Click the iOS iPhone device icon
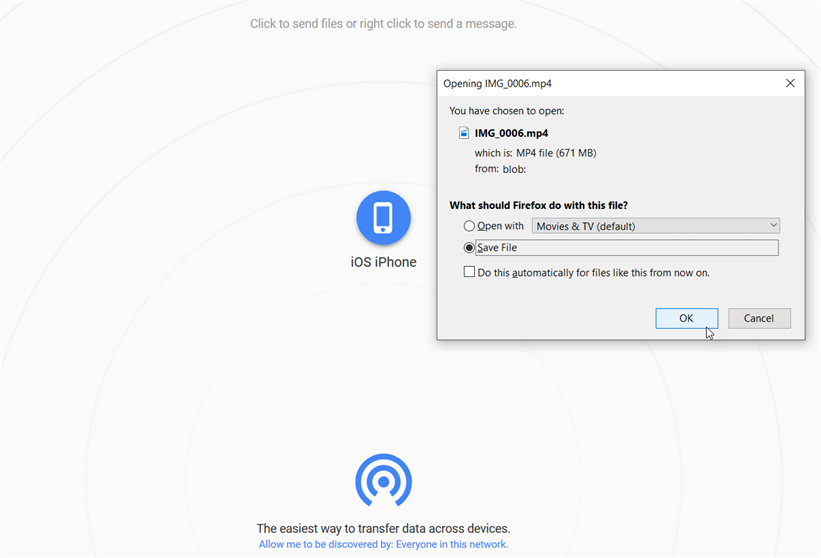Viewport: 821px width, 558px height. 383,218
